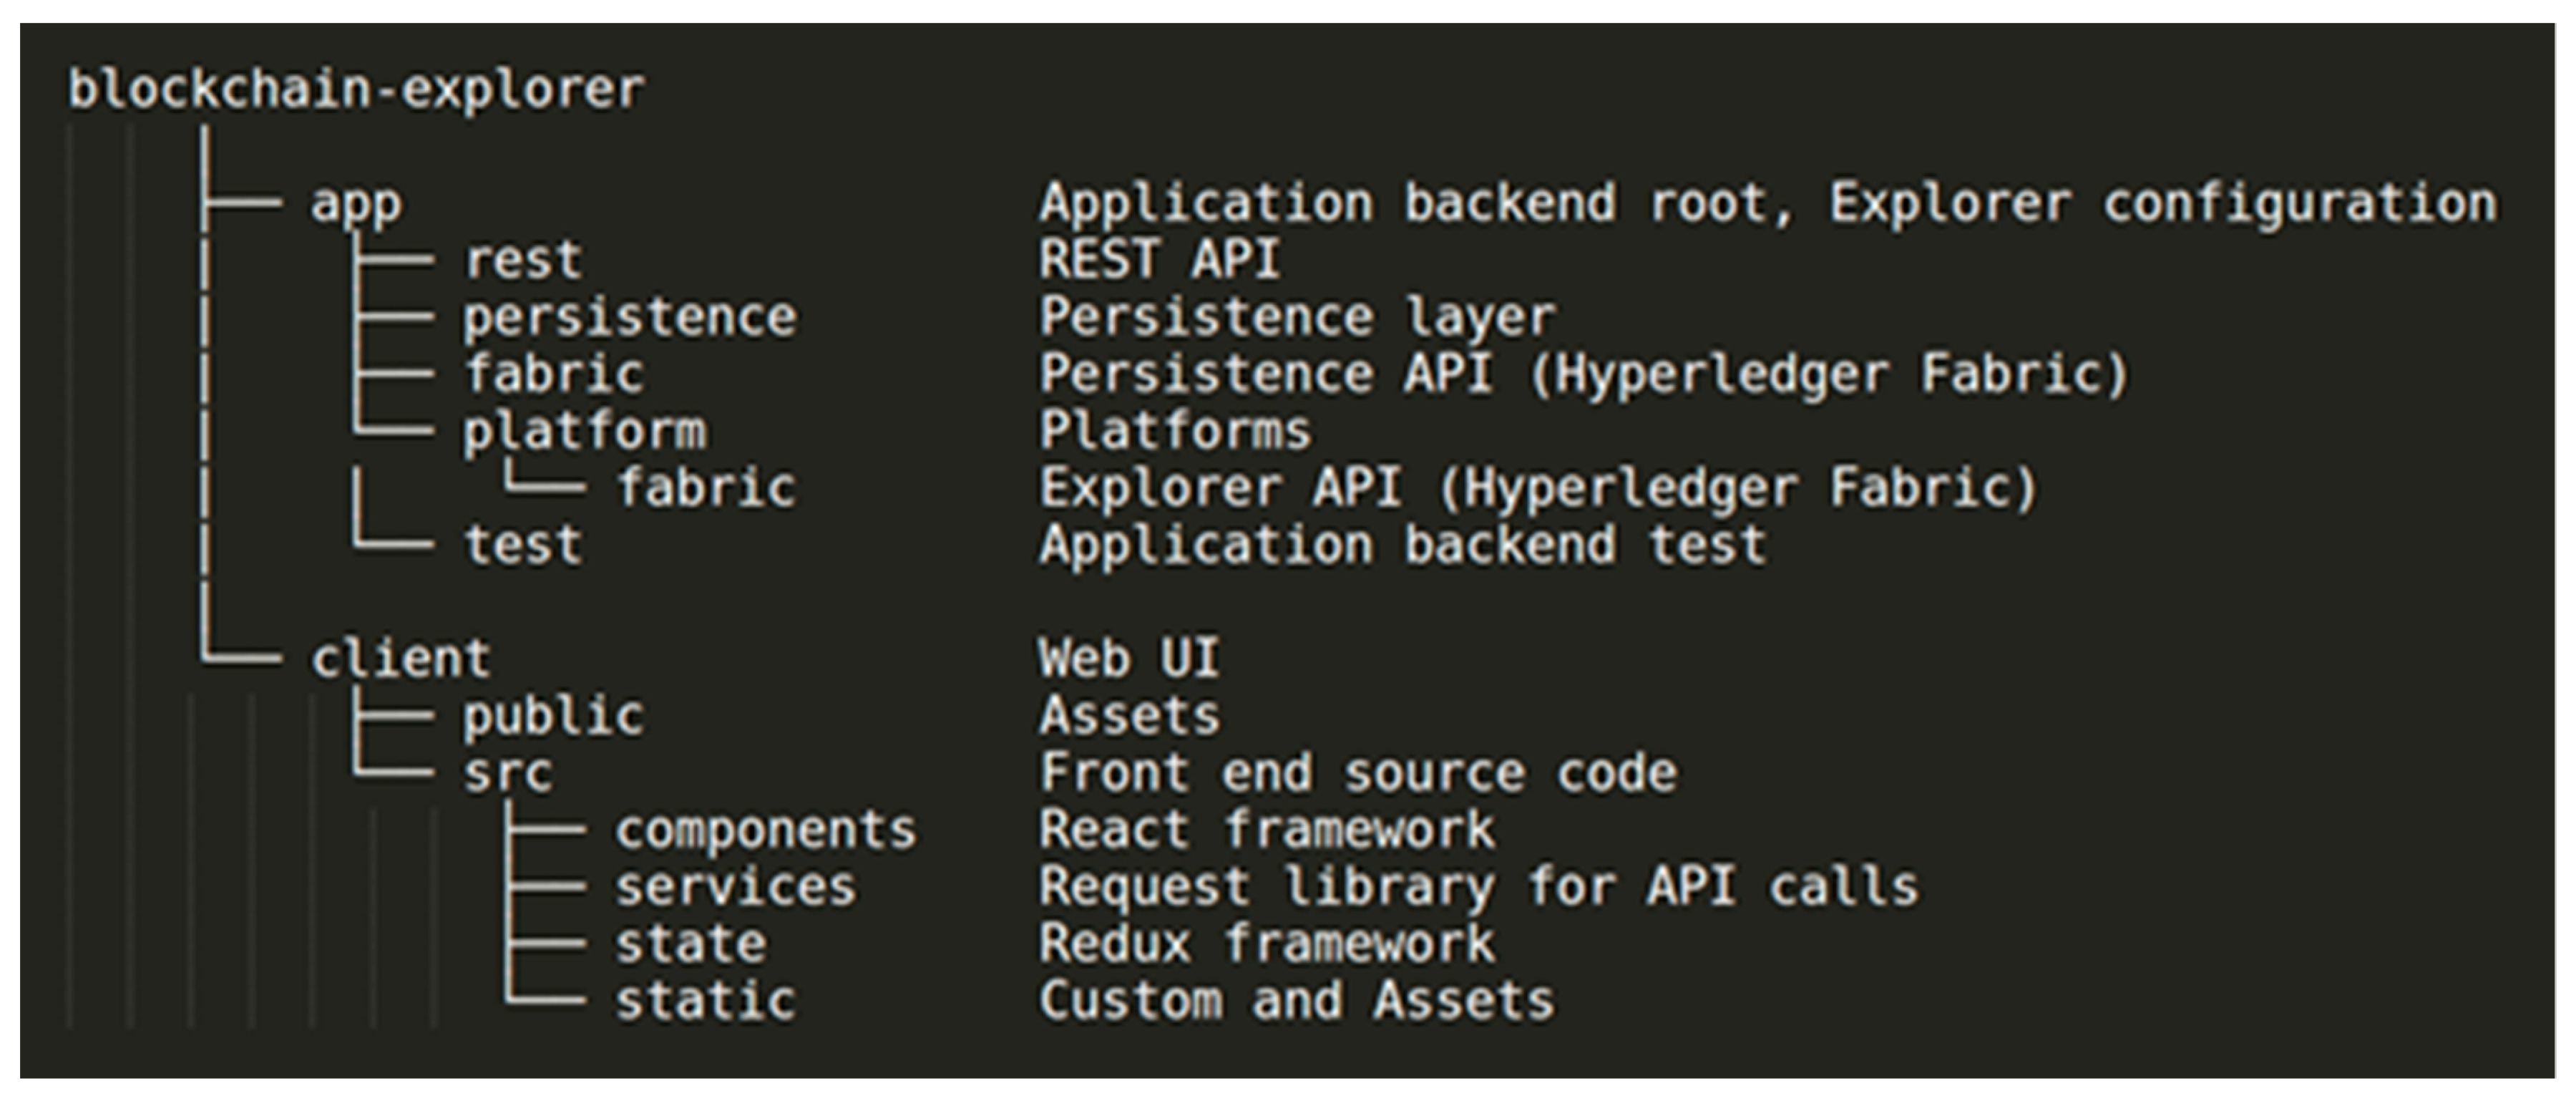
Task: Click "Explorer API (Hyperledger Fabric)" description
Action: (1538, 489)
